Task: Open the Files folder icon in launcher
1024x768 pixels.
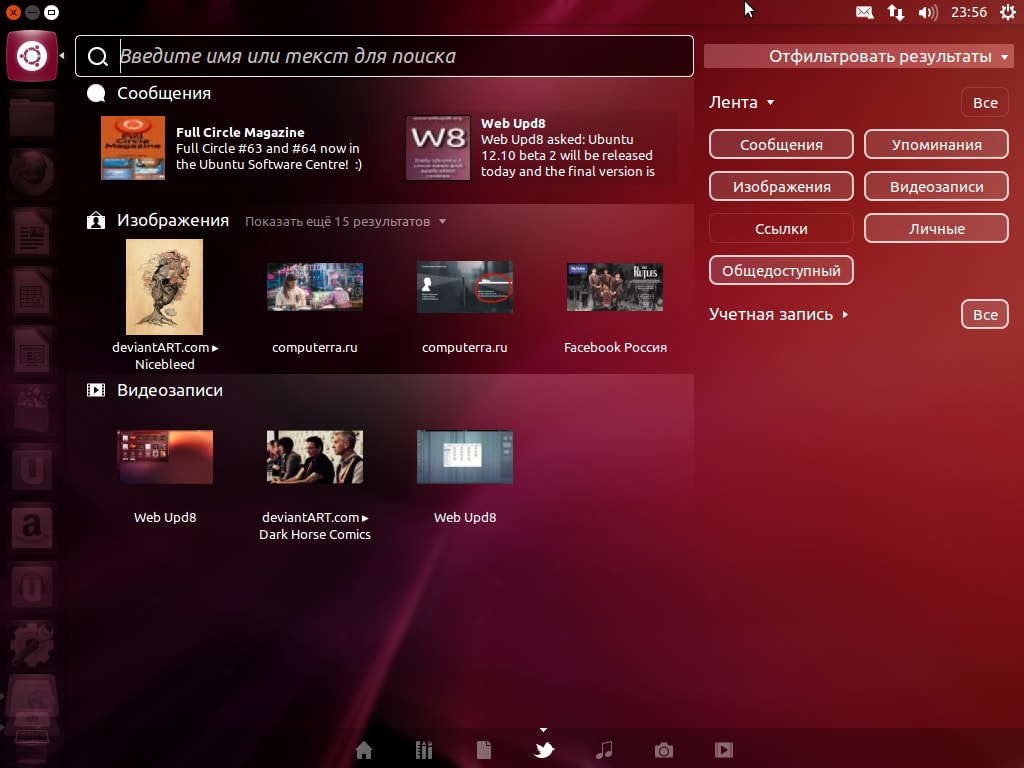Action: coord(32,116)
